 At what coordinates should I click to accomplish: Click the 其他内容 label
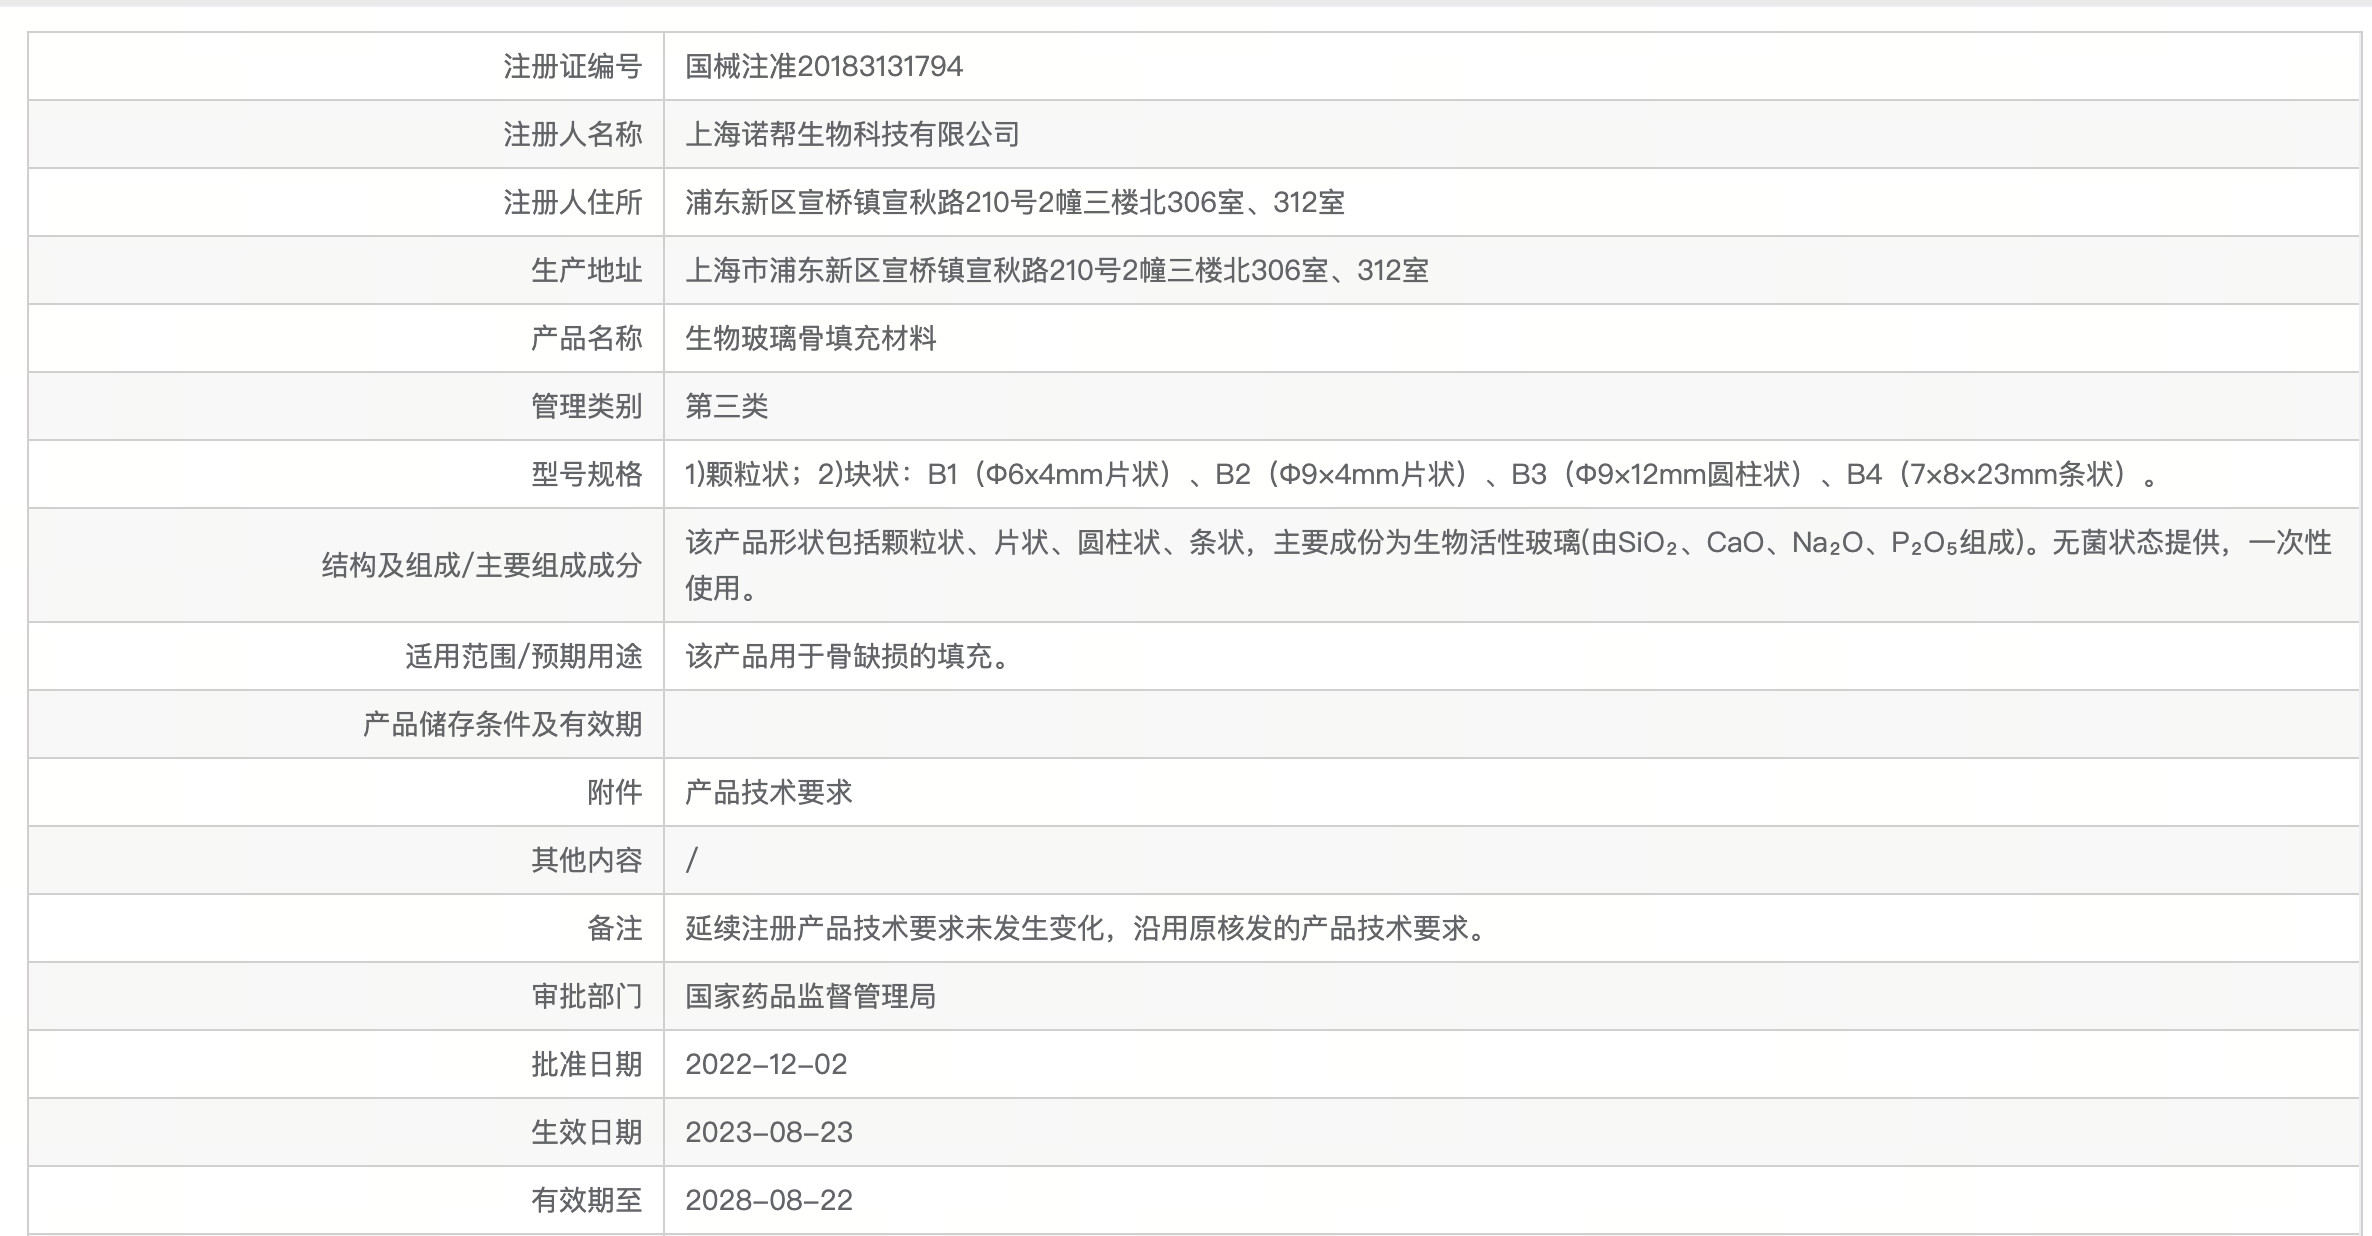pos(586,861)
